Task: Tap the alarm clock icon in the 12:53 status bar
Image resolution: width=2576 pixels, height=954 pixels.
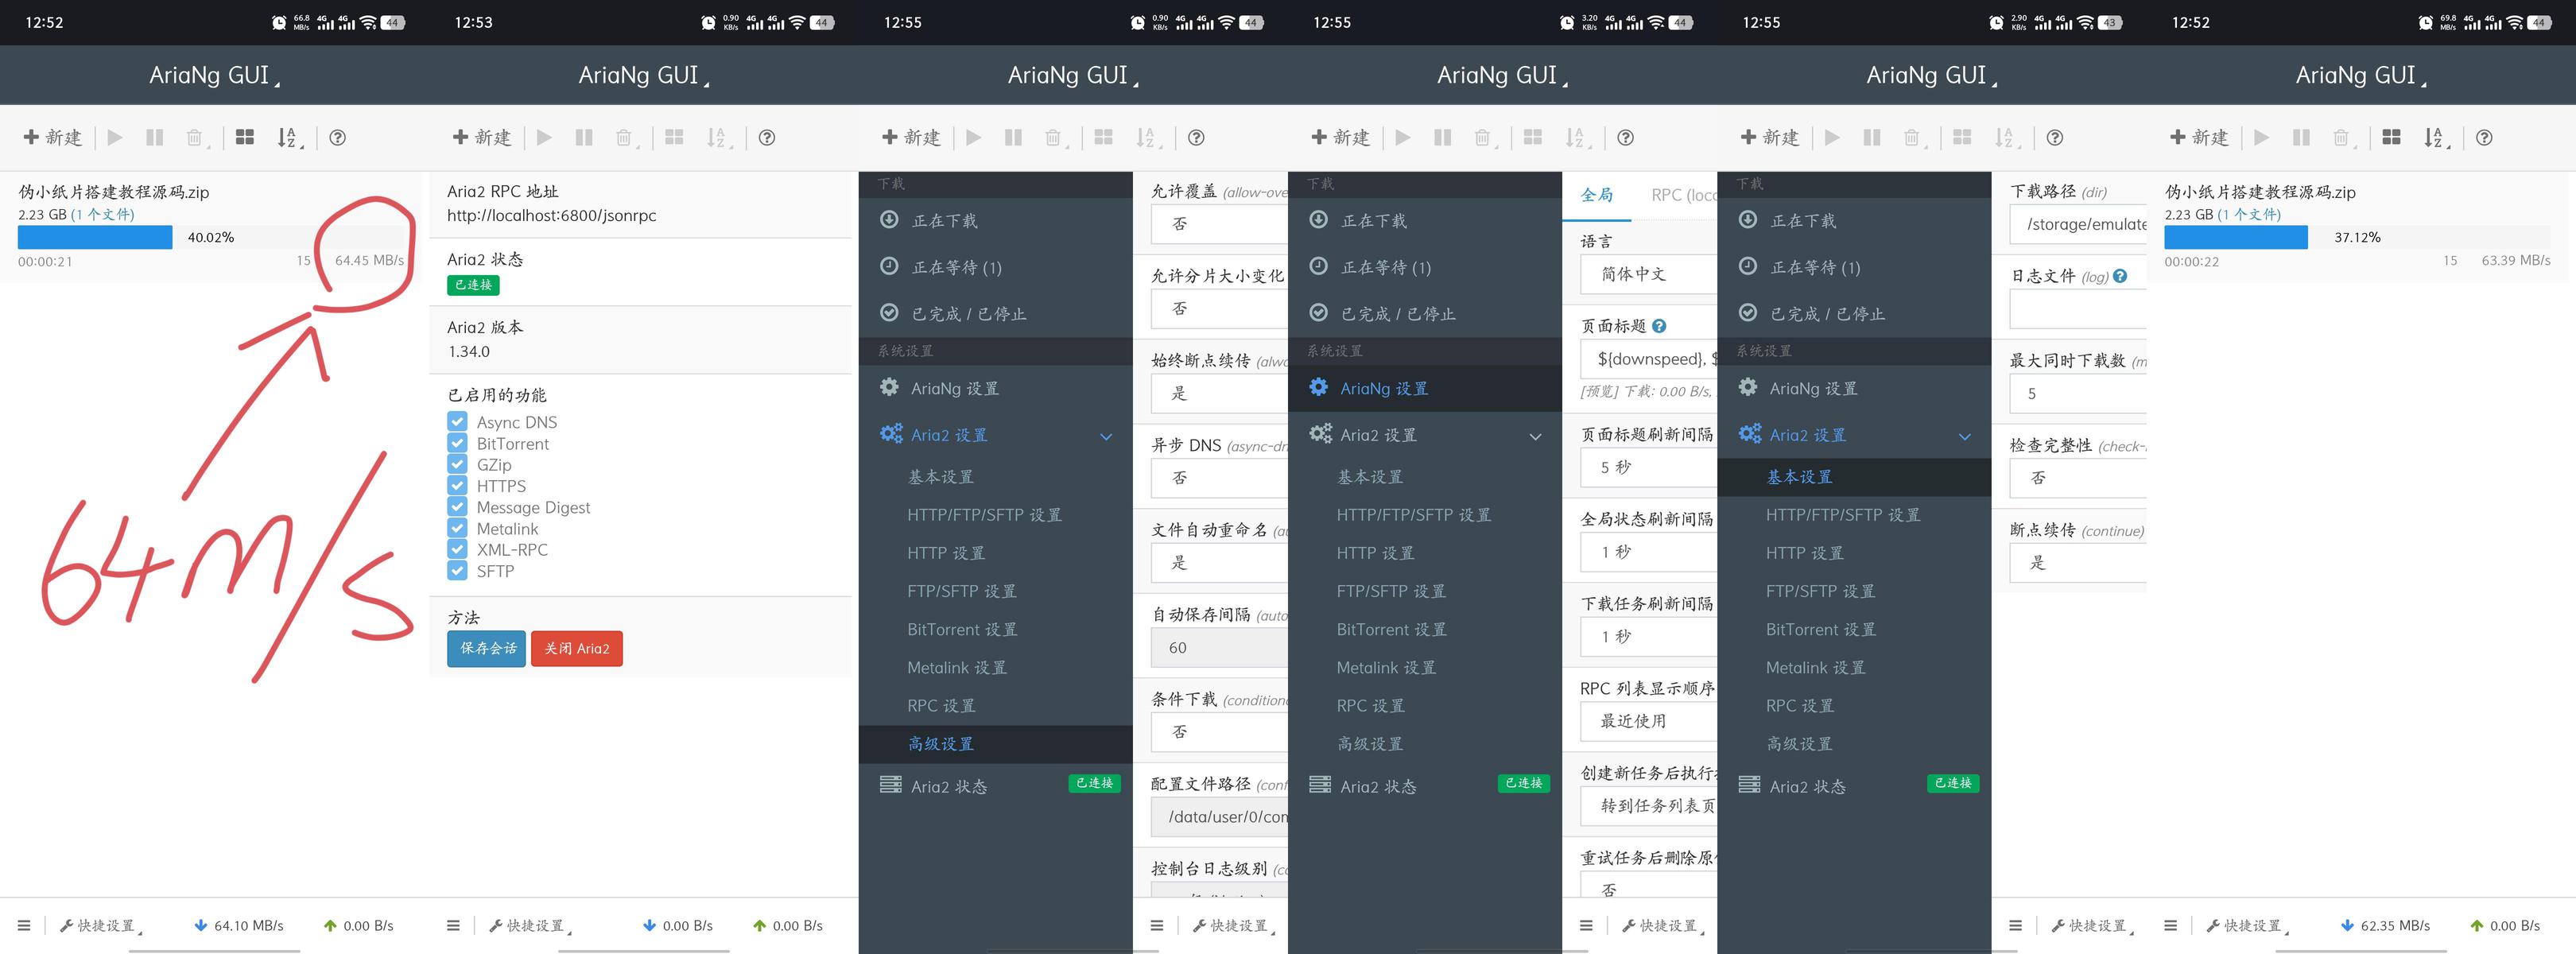Action: (x=708, y=22)
